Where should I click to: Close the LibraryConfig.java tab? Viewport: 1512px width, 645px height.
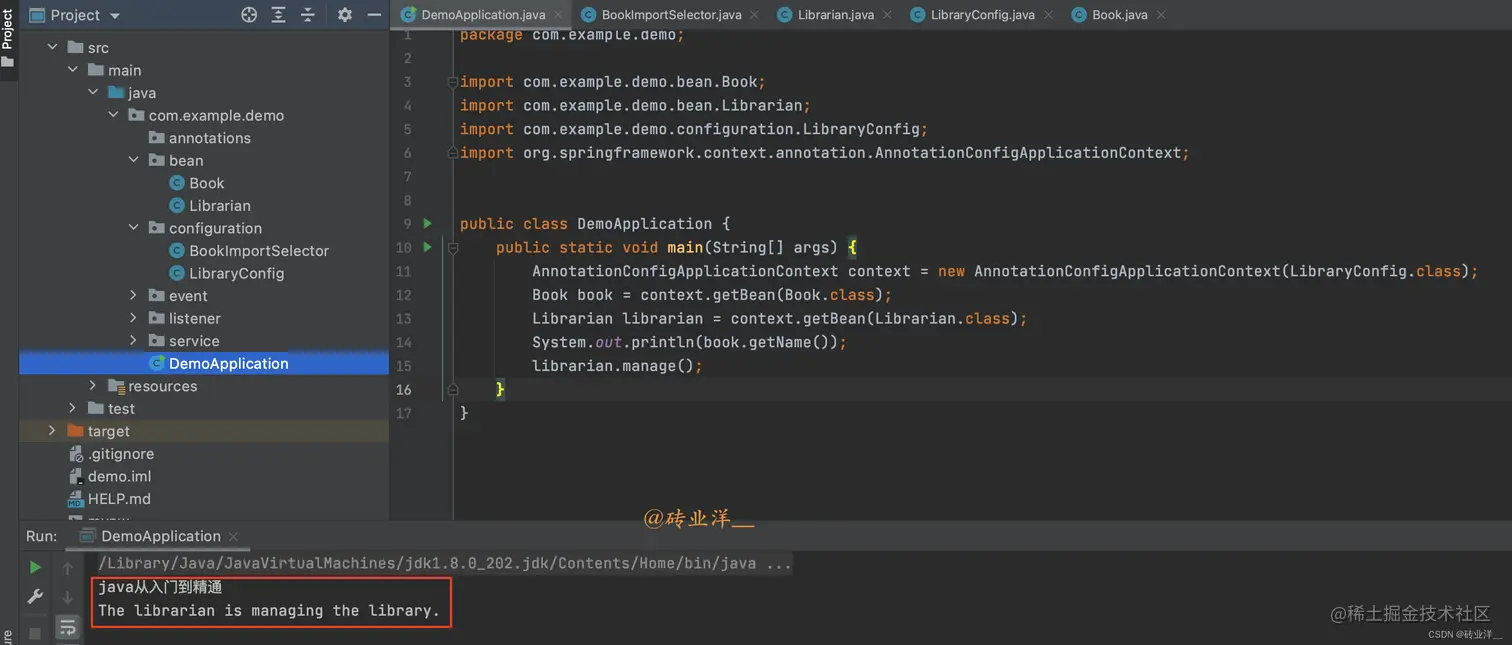pos(1048,15)
